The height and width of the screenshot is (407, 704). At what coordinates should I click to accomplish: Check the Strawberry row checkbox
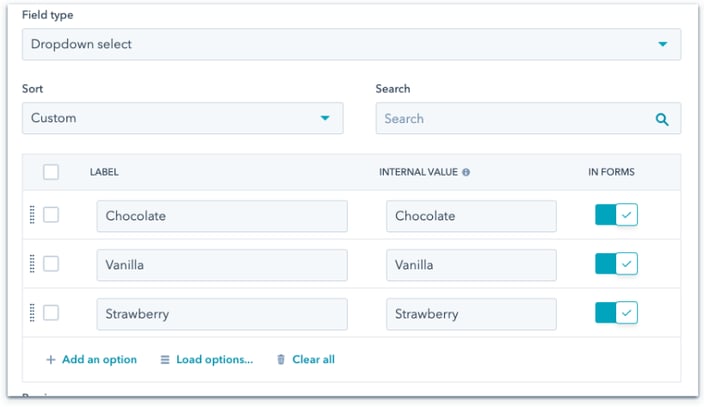pyautogui.click(x=51, y=313)
